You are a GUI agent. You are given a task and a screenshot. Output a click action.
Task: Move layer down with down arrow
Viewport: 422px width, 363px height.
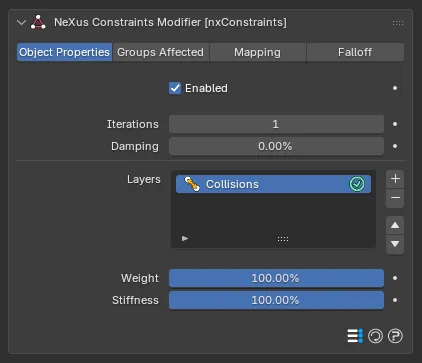point(395,244)
